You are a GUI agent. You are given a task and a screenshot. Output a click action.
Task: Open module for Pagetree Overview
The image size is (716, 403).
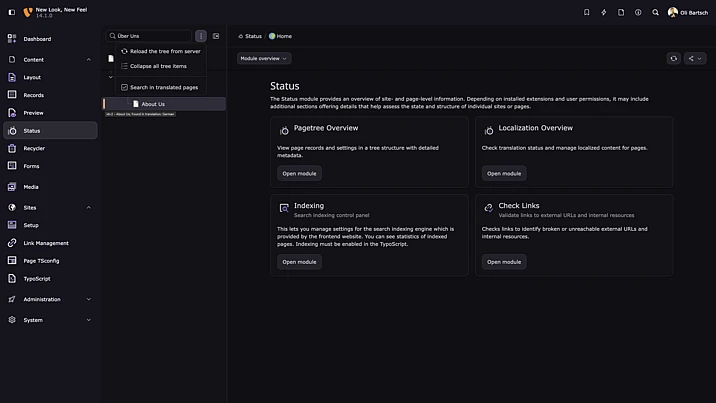click(x=299, y=173)
